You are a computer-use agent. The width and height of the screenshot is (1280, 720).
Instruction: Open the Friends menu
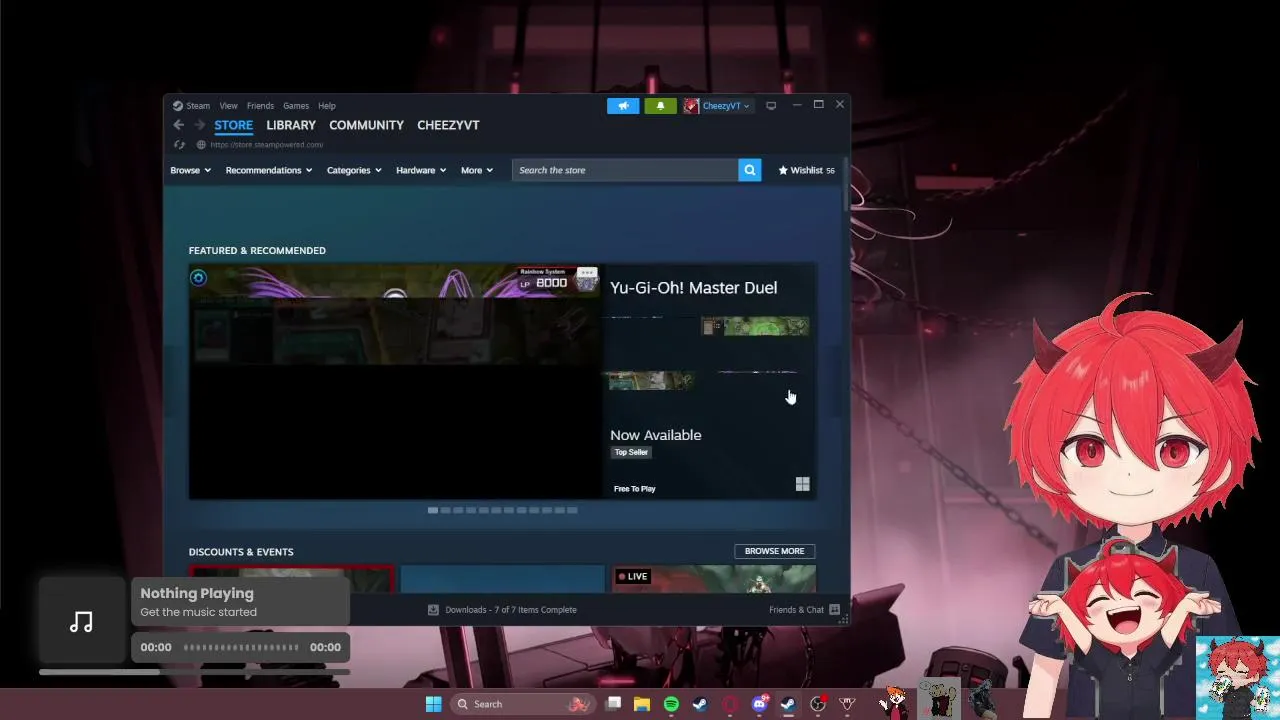coord(260,106)
